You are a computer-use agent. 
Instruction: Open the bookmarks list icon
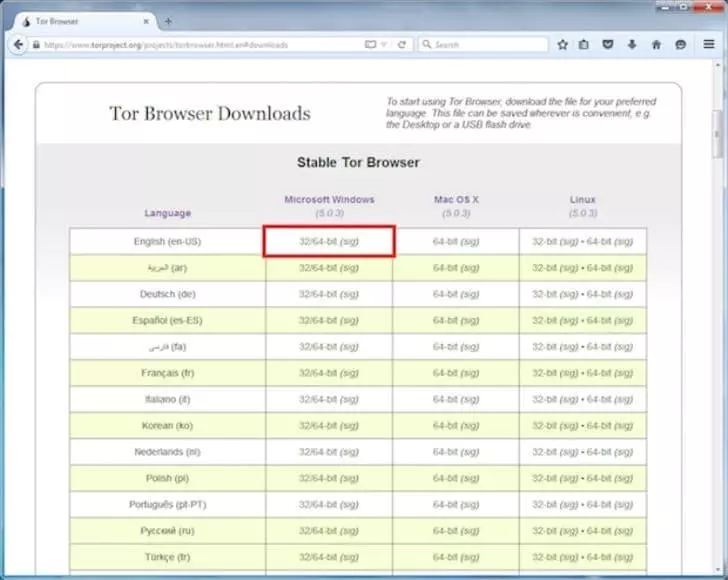(x=584, y=45)
